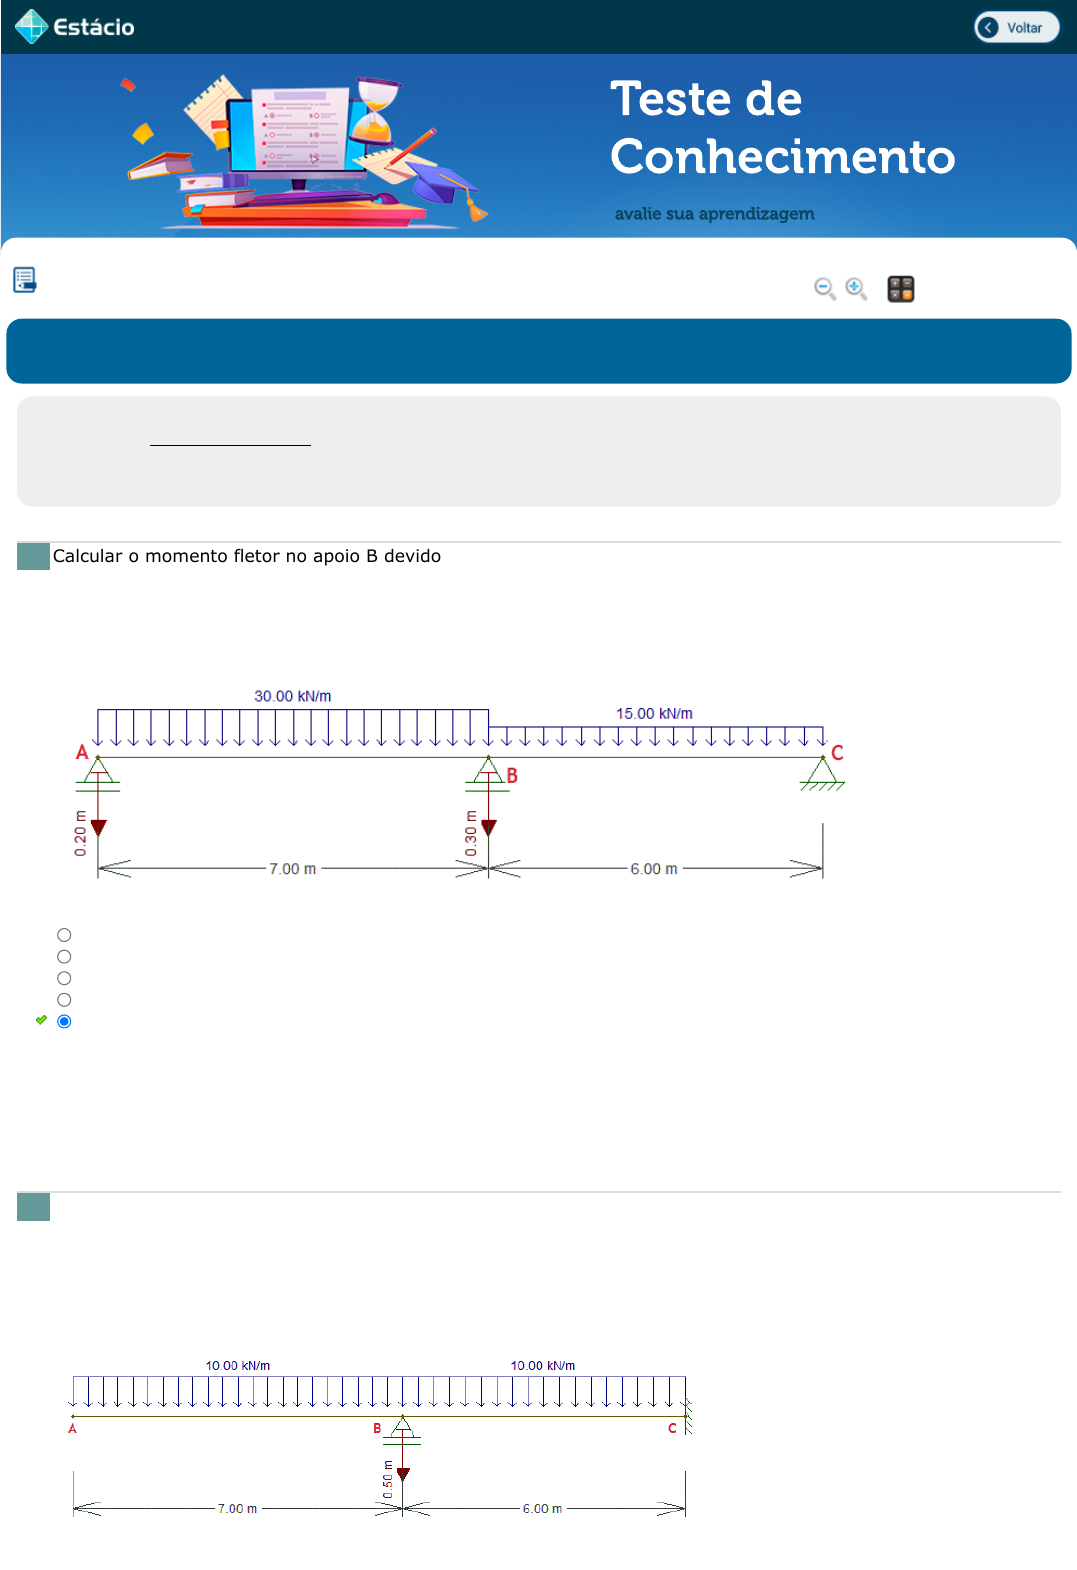Click the blue banner bar below toolbar
The image size is (1077, 1570).
[538, 351]
